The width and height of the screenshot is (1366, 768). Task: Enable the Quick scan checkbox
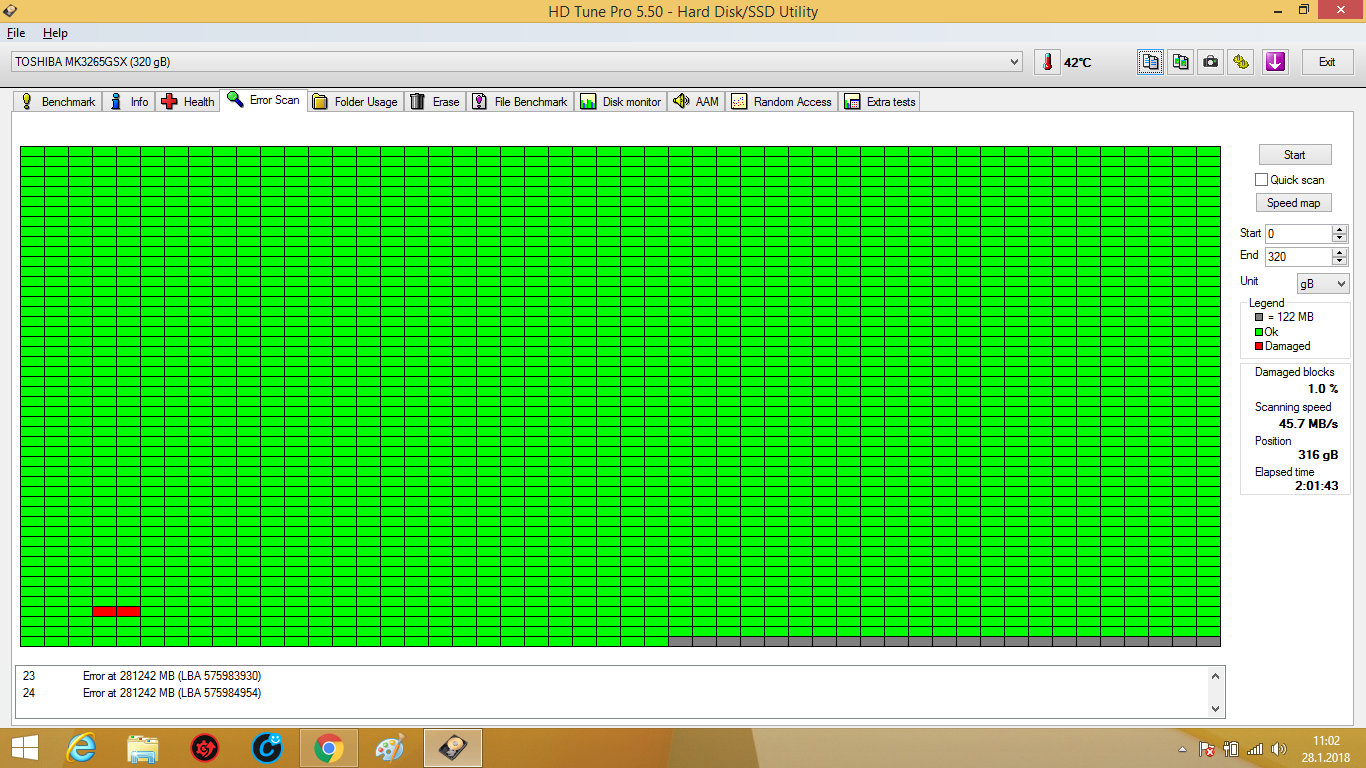[1261, 180]
